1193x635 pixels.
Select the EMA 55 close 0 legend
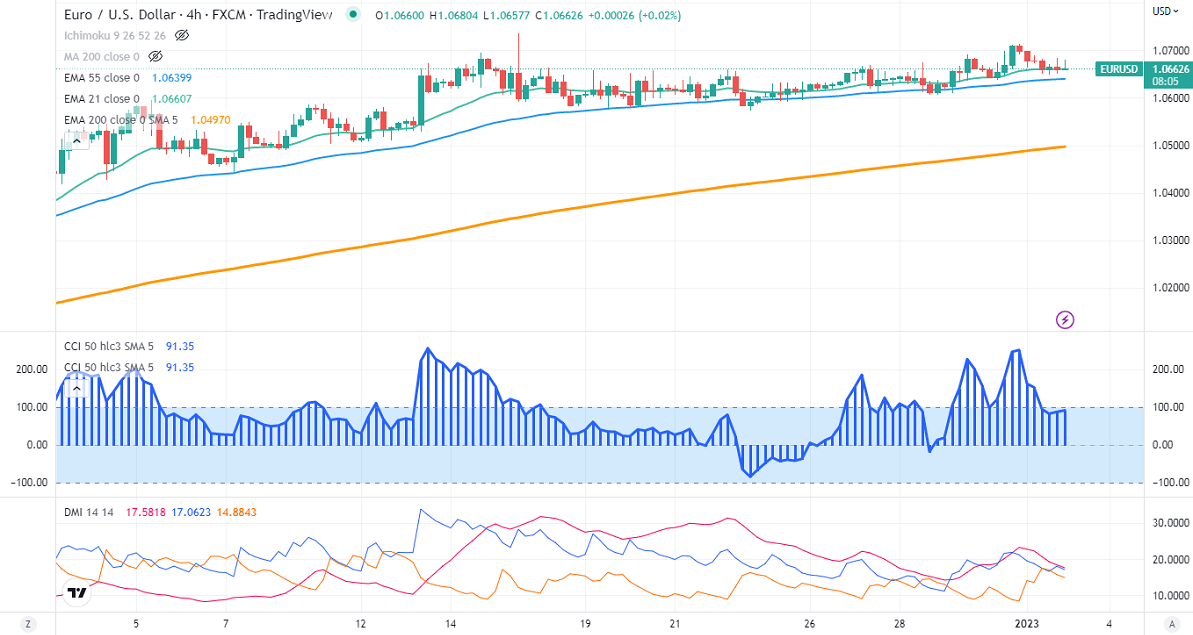[x=102, y=78]
